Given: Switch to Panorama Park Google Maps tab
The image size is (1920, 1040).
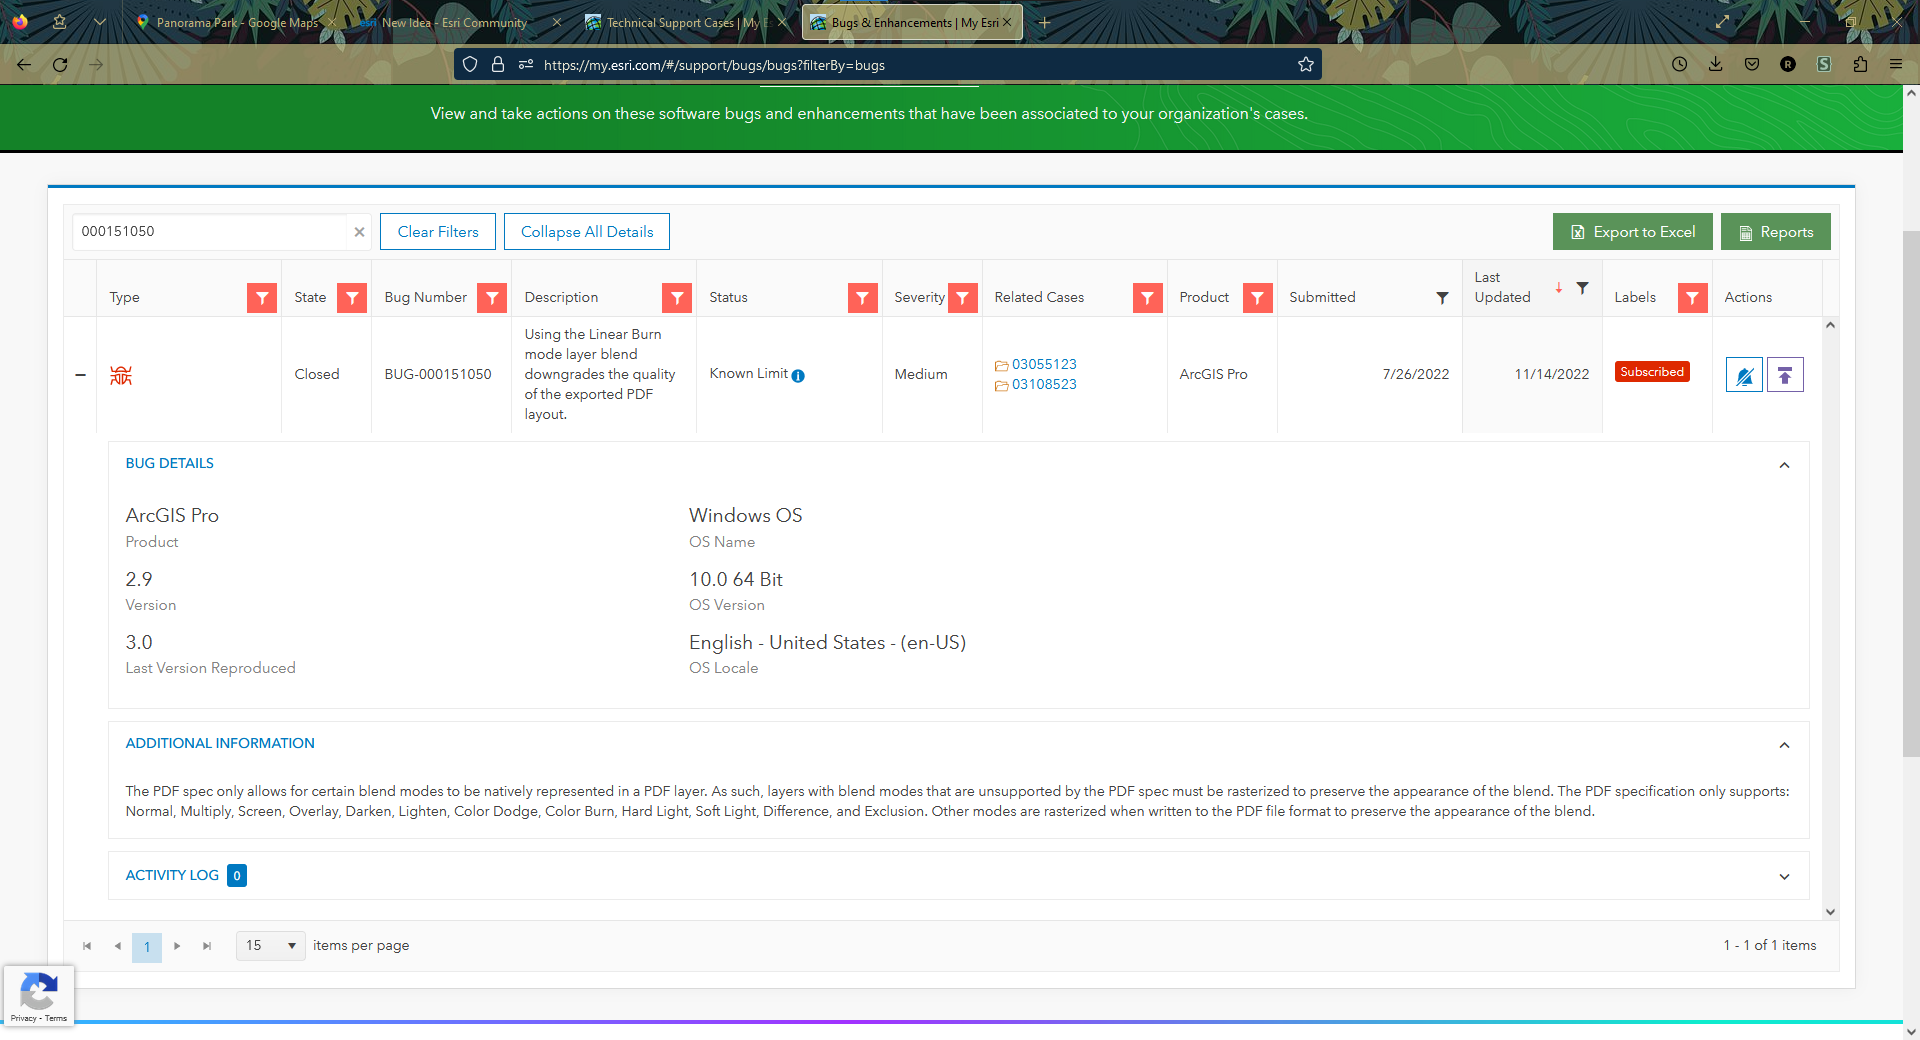Looking at the screenshot, I should click(238, 22).
